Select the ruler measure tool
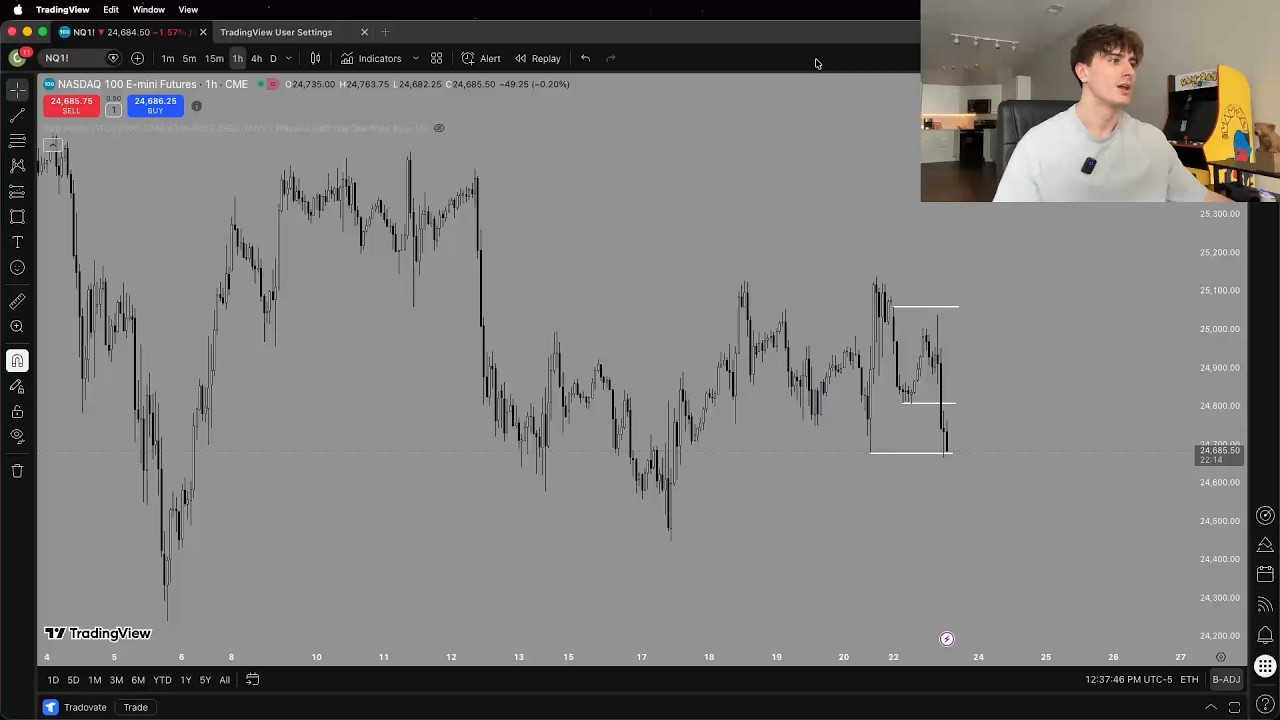Image resolution: width=1280 pixels, height=720 pixels. tap(17, 301)
